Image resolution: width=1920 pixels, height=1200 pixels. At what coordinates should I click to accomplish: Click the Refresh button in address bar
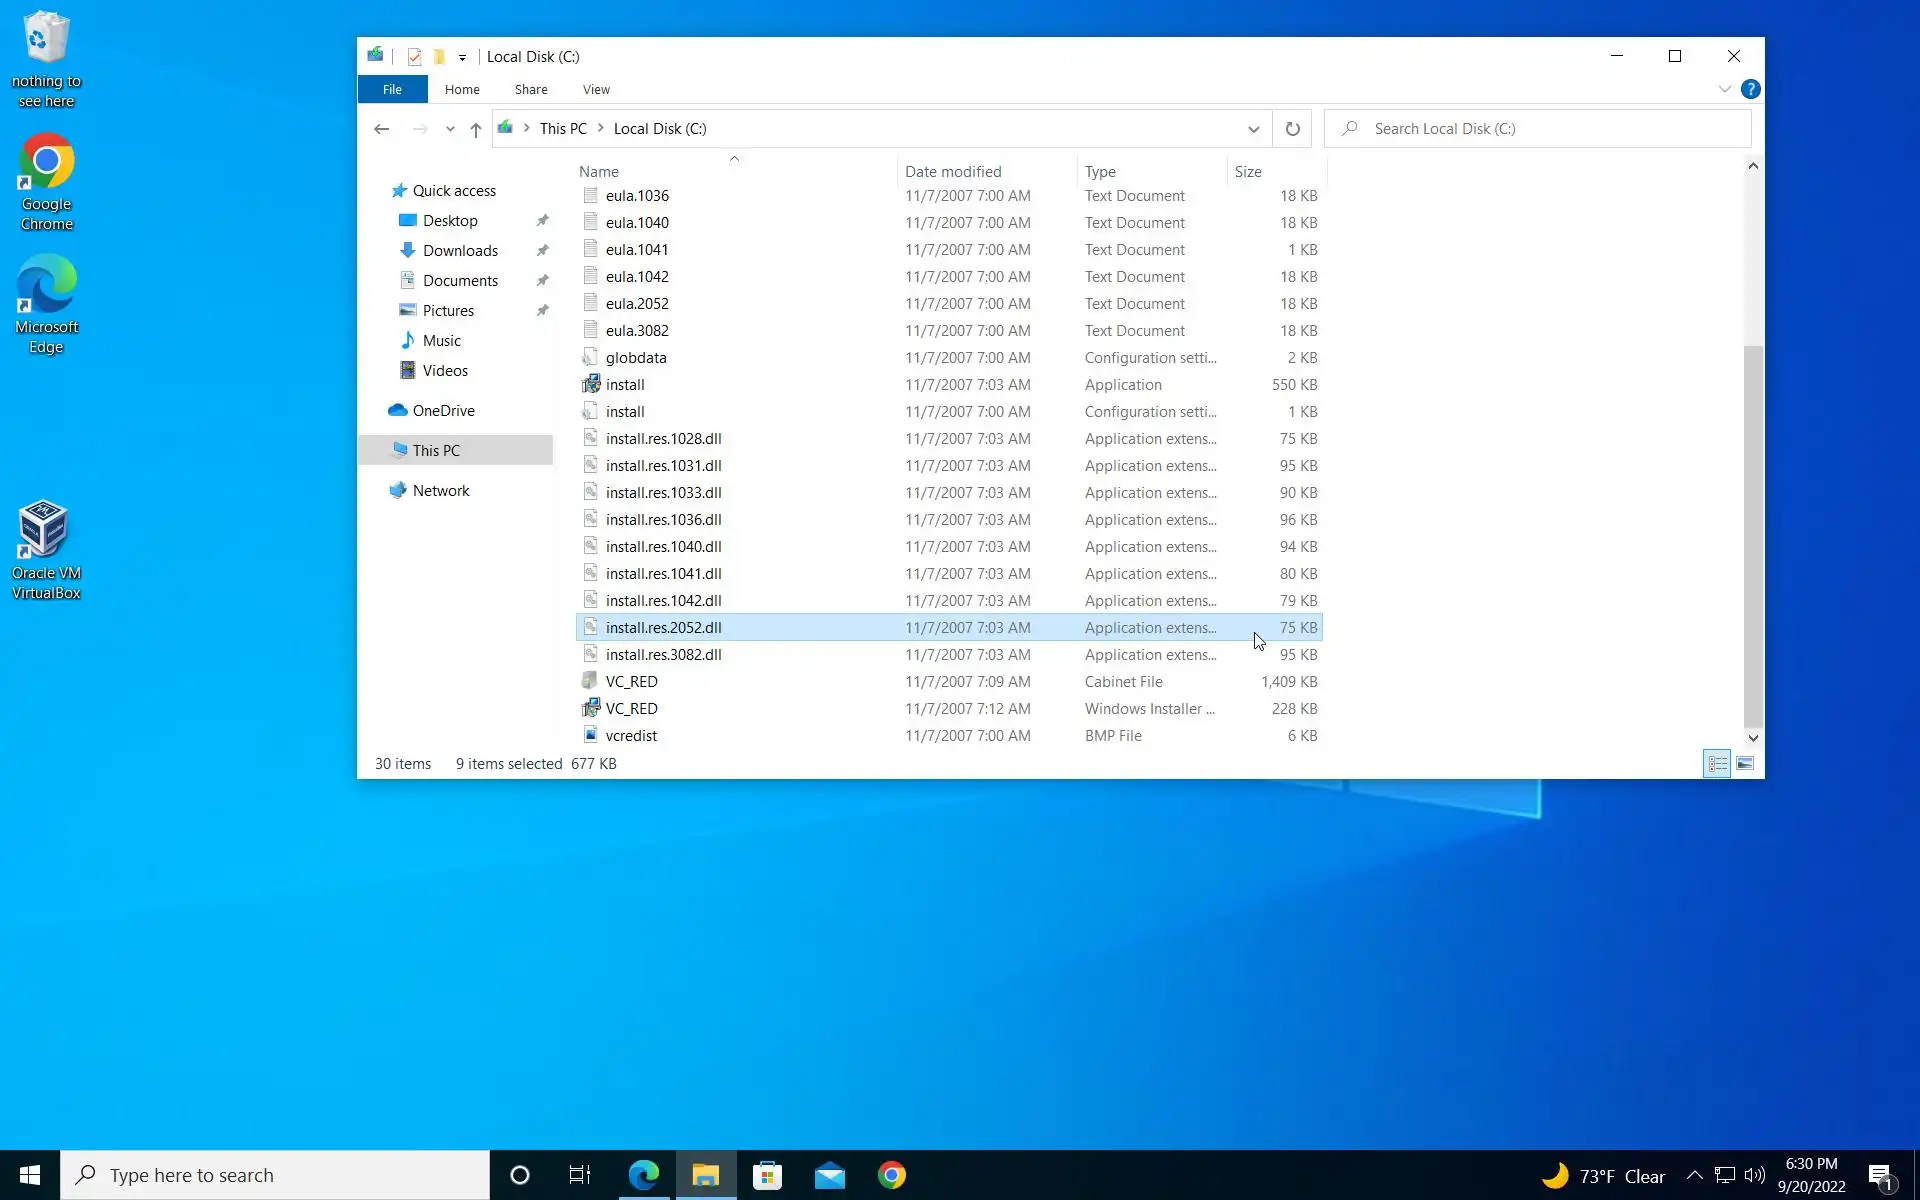click(x=1292, y=129)
